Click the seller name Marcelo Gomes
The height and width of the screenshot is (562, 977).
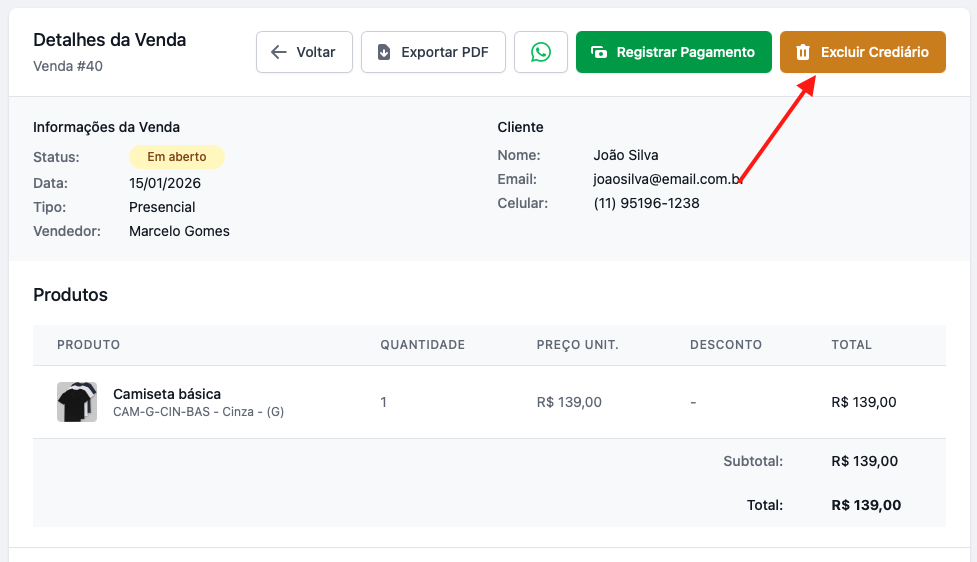click(179, 231)
